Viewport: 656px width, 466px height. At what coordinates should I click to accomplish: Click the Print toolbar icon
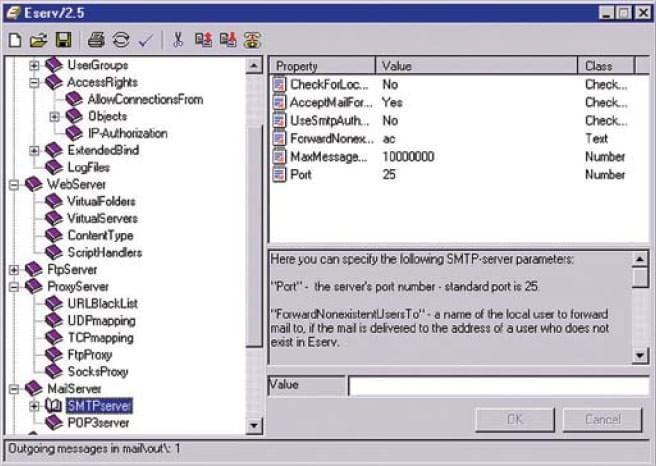pyautogui.click(x=96, y=41)
